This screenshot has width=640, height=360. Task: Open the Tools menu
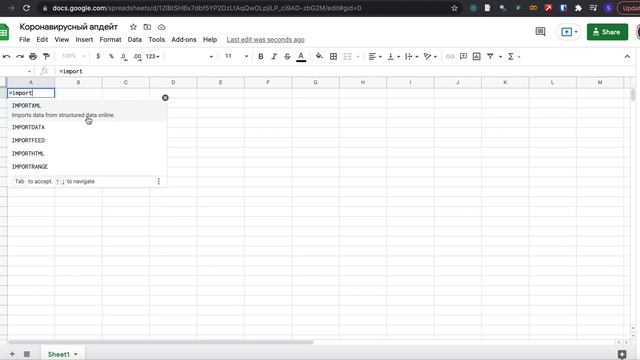pos(157,40)
